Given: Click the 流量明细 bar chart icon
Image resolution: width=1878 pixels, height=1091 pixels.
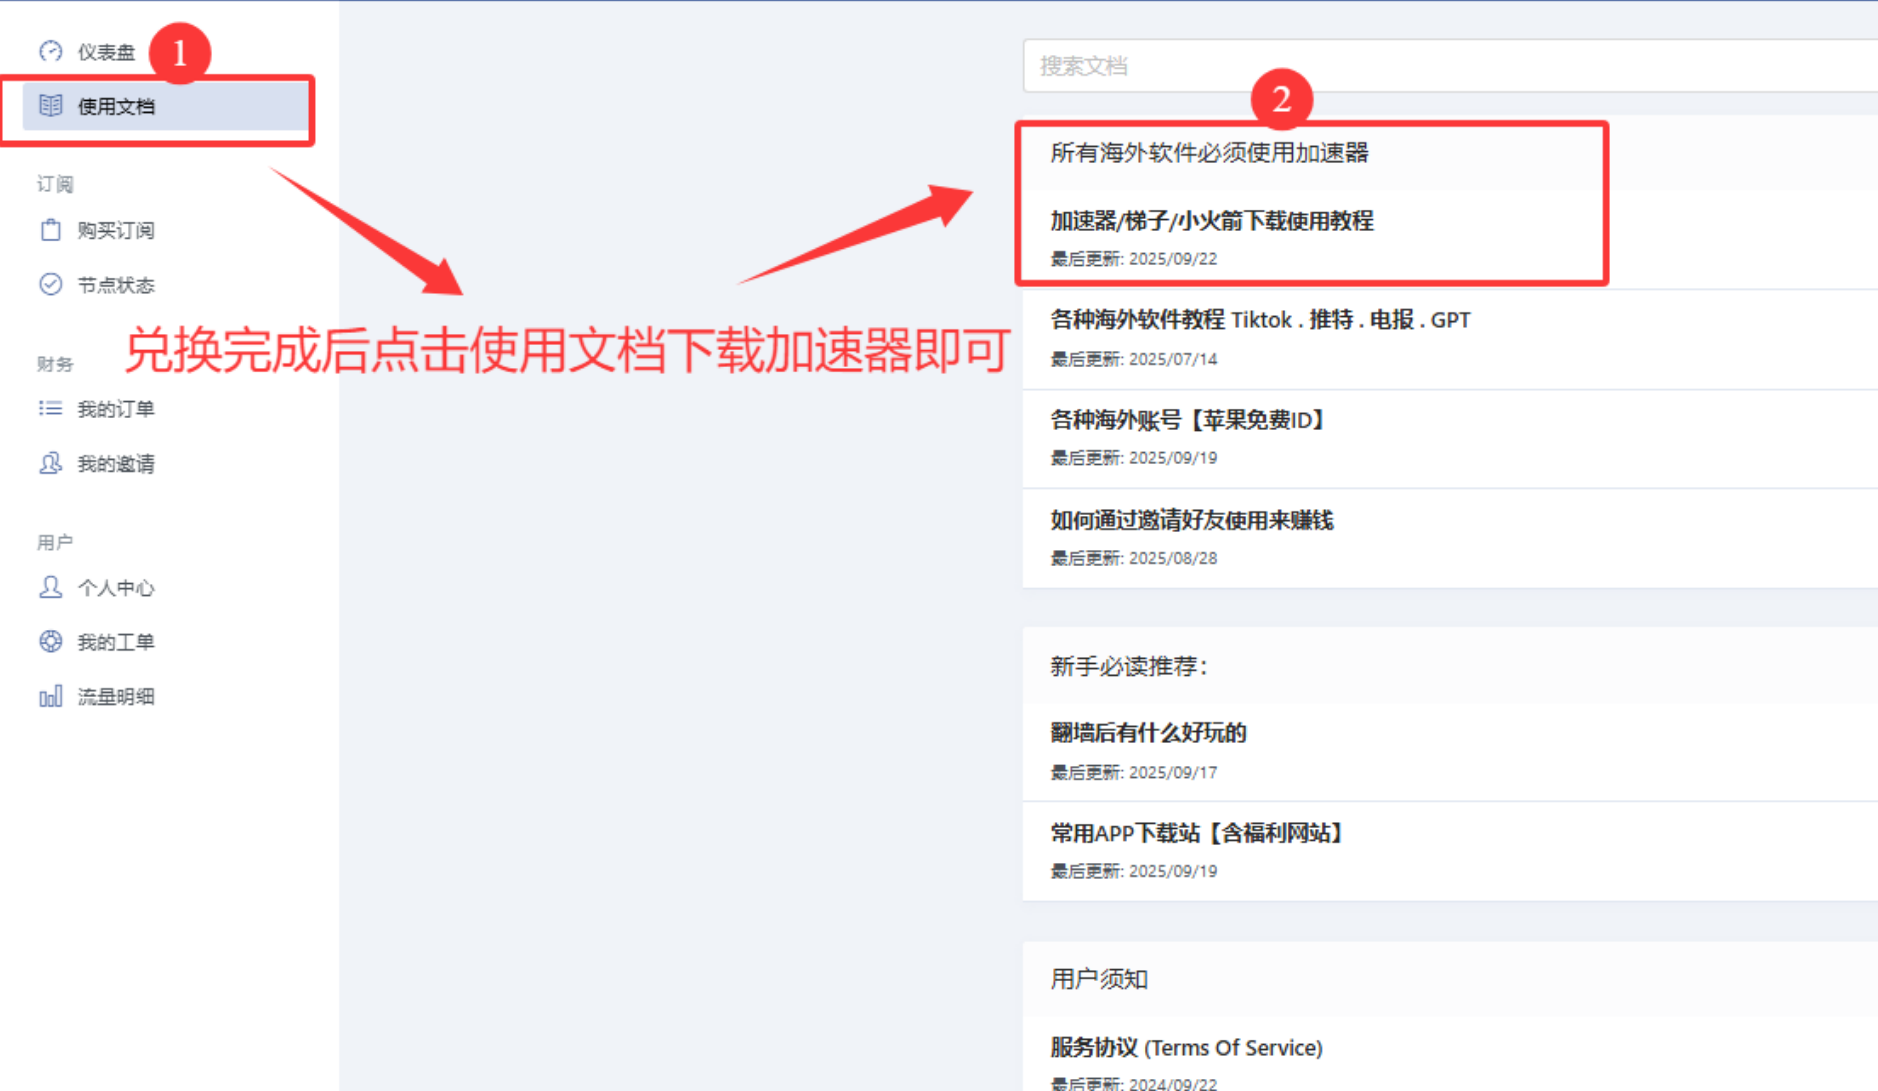Looking at the screenshot, I should (50, 696).
